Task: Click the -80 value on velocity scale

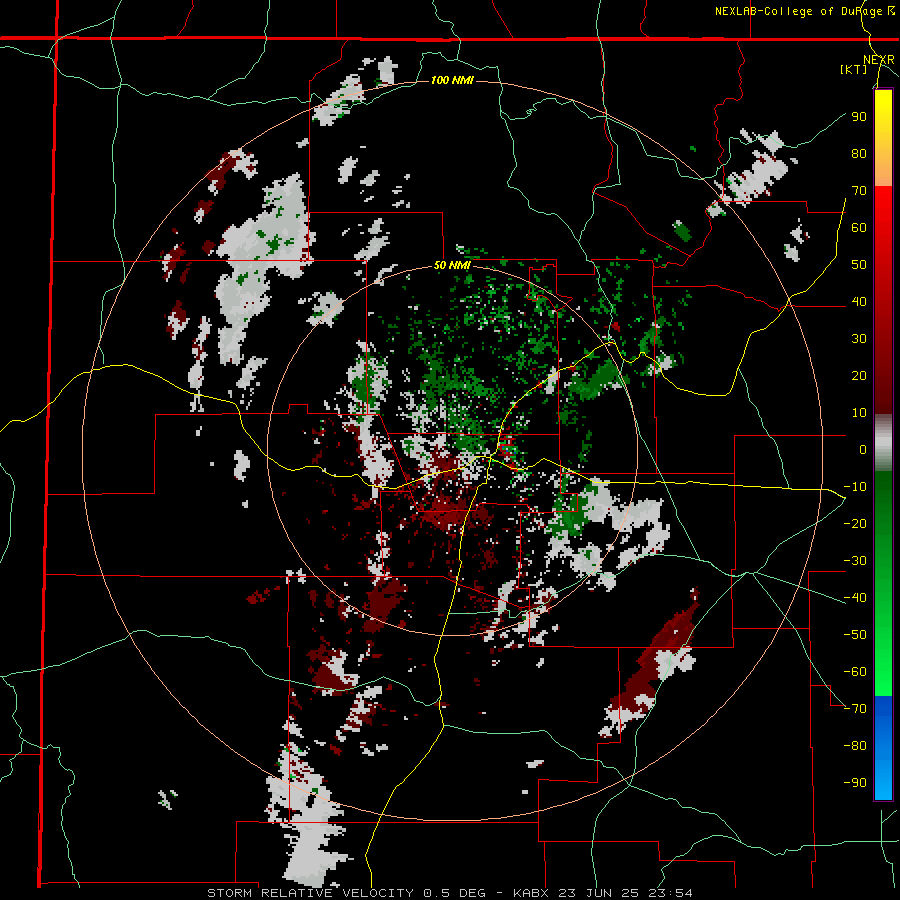Action: (855, 746)
